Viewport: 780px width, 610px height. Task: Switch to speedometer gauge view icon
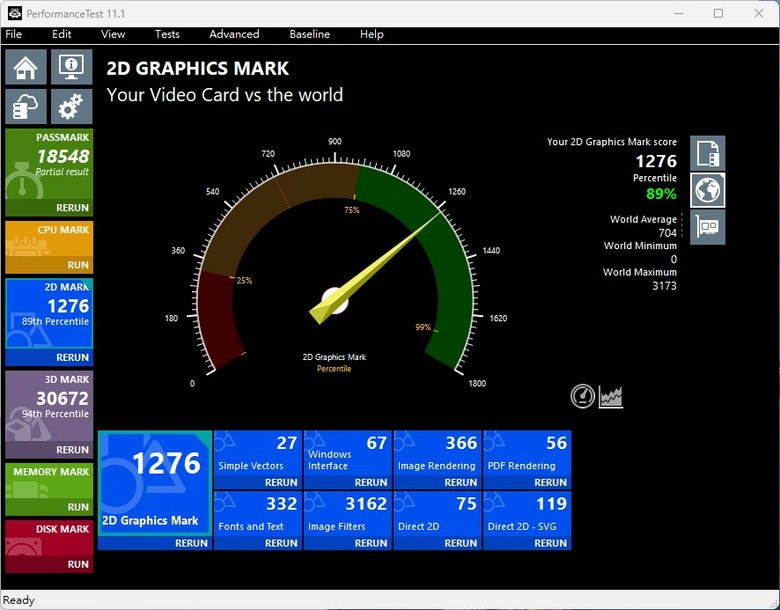[583, 397]
